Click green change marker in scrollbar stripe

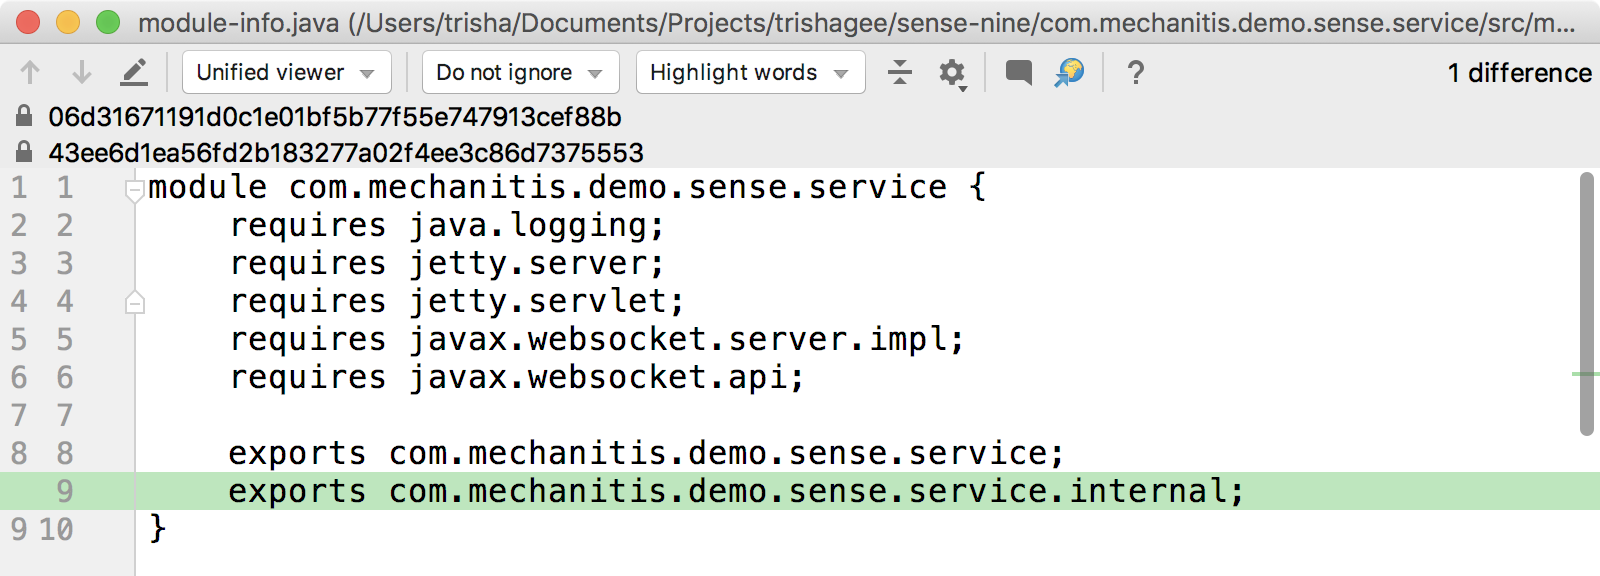[x=1586, y=374]
